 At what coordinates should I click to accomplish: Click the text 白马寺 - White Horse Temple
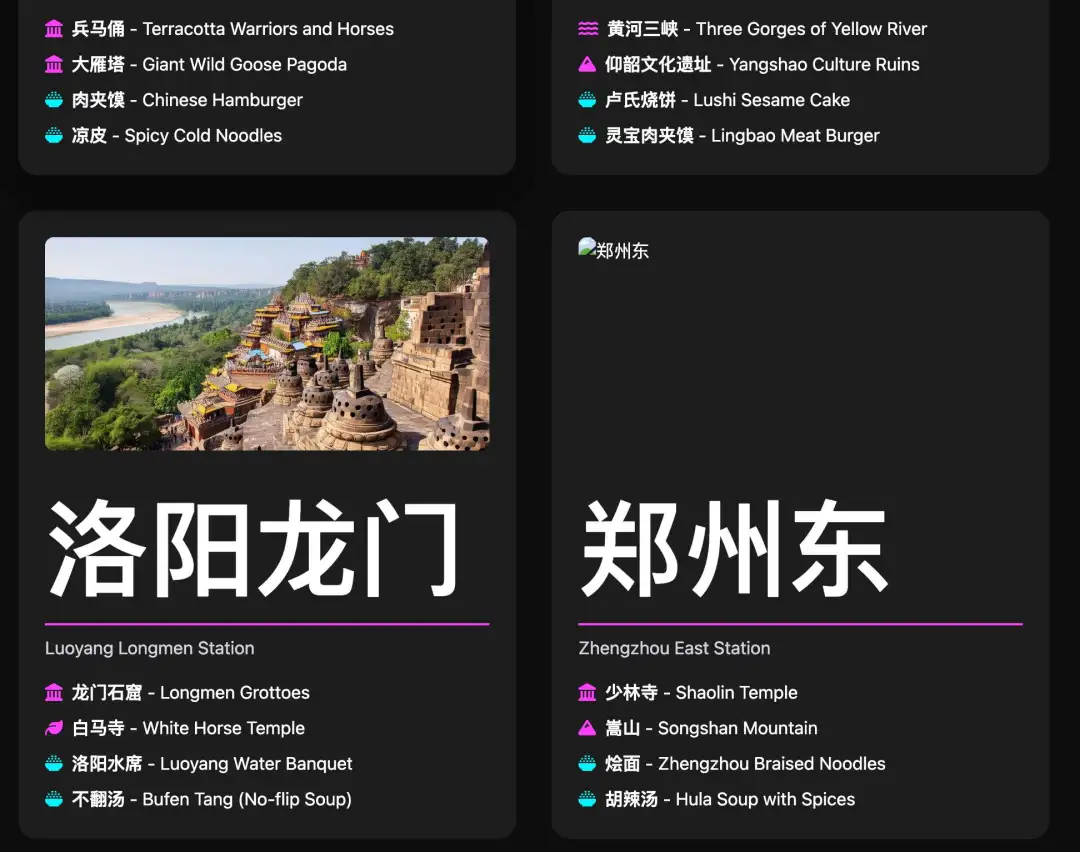(x=189, y=728)
